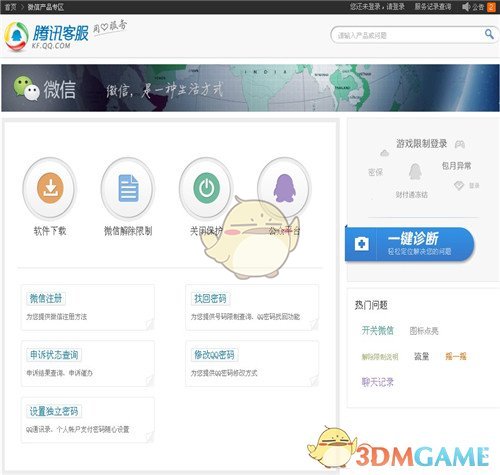Open the purple penguin 公众平台 icon
This screenshot has width=500, height=475.
284,188
